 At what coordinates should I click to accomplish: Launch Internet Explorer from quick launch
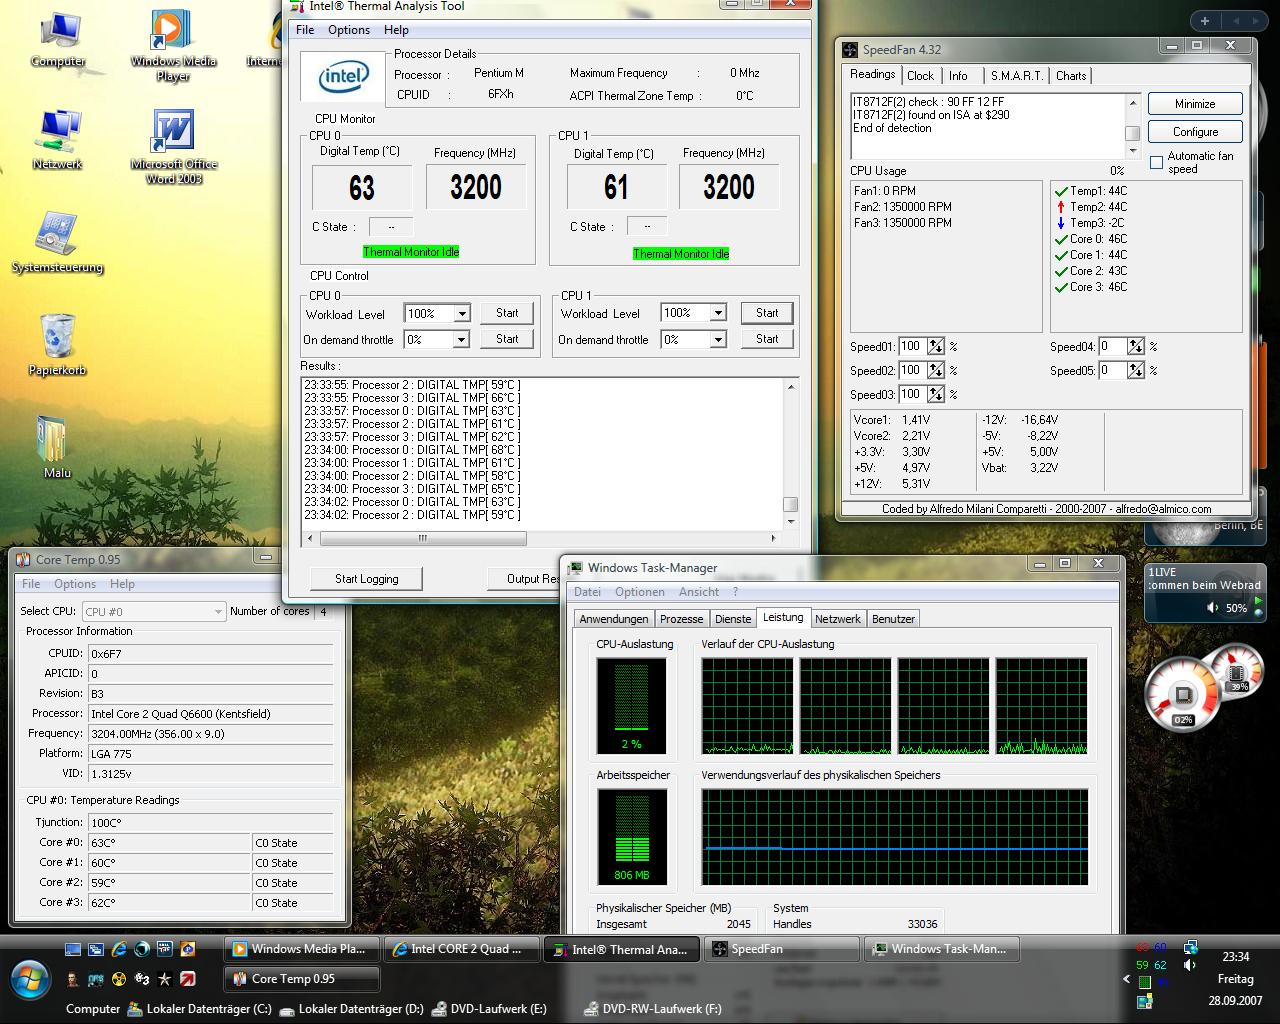point(119,949)
